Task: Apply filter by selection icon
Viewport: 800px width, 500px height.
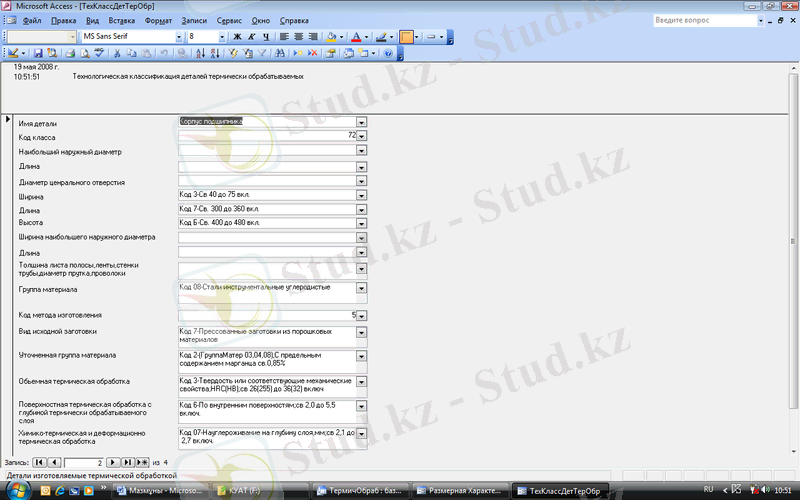Action: 233,53
